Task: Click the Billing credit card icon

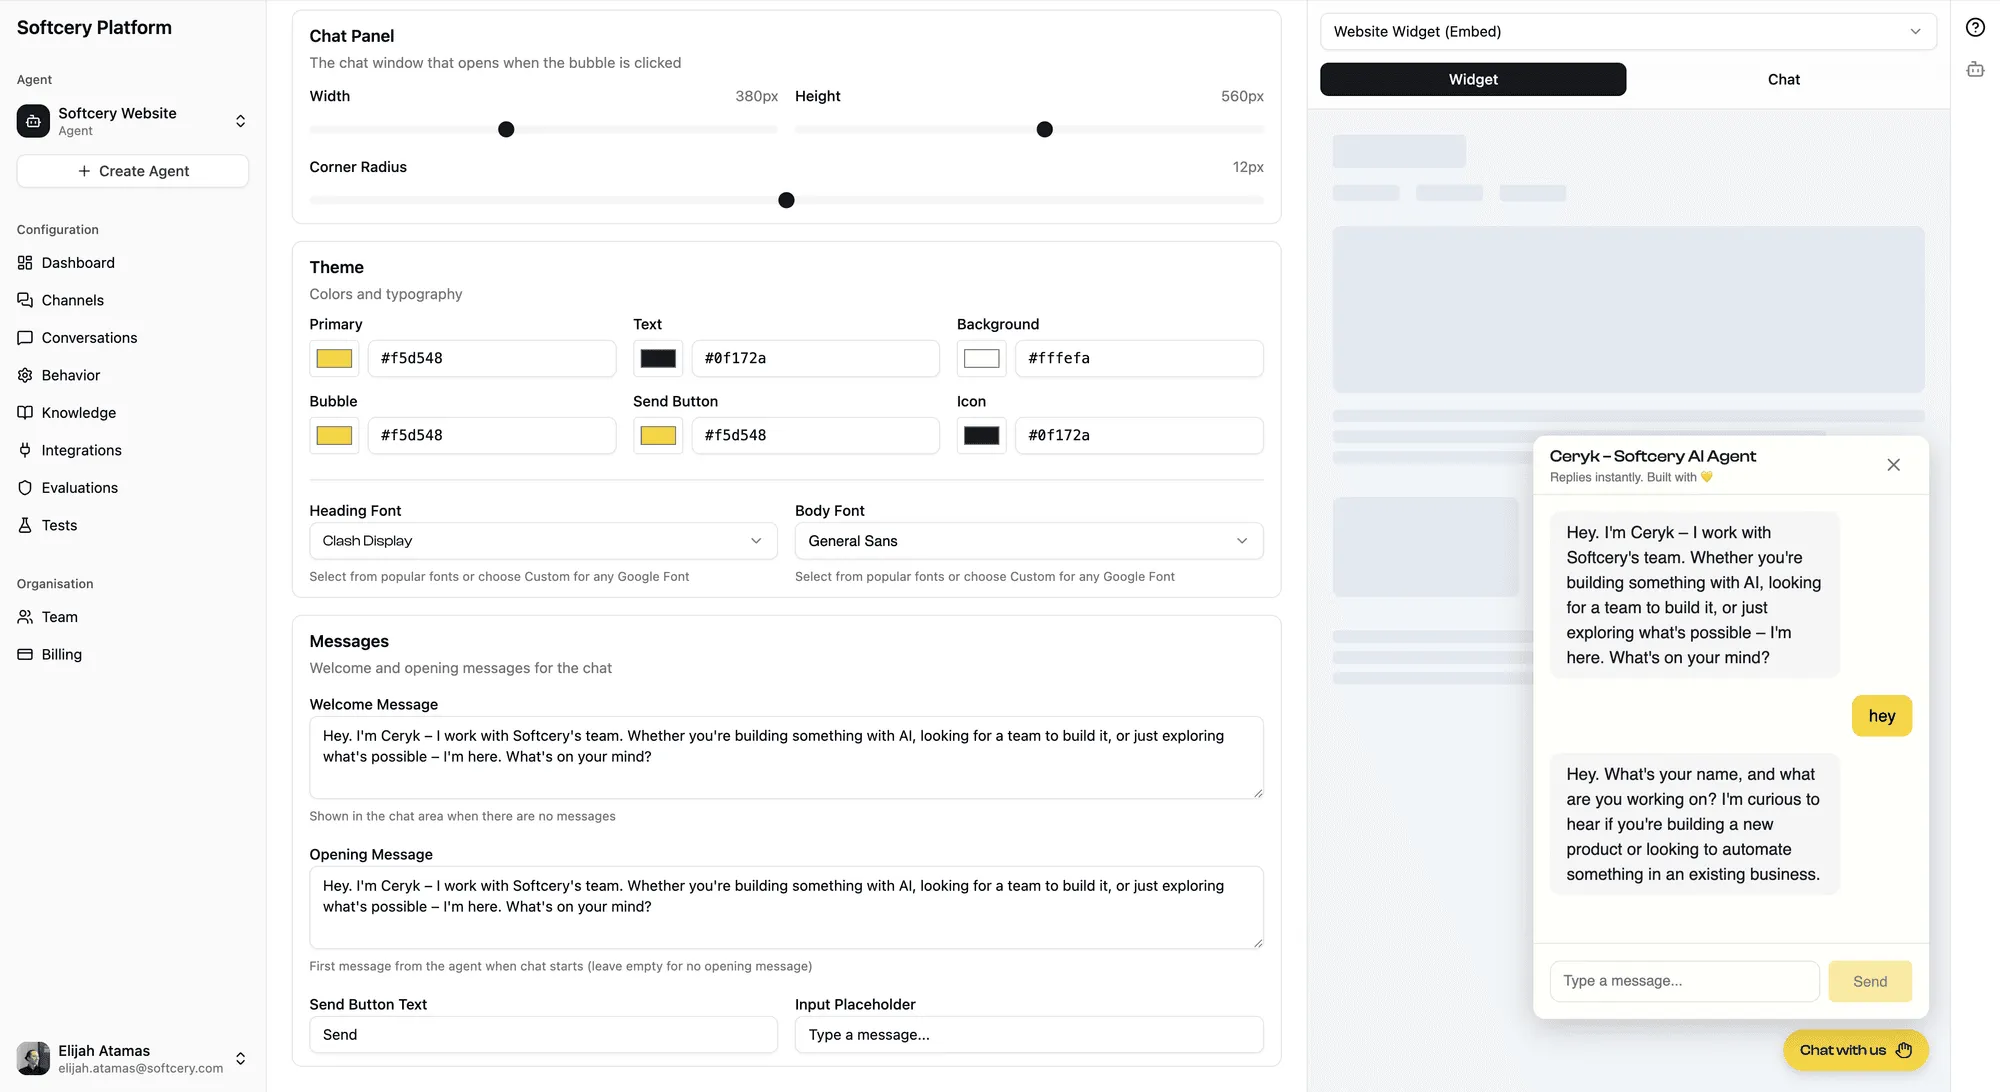Action: coord(25,654)
